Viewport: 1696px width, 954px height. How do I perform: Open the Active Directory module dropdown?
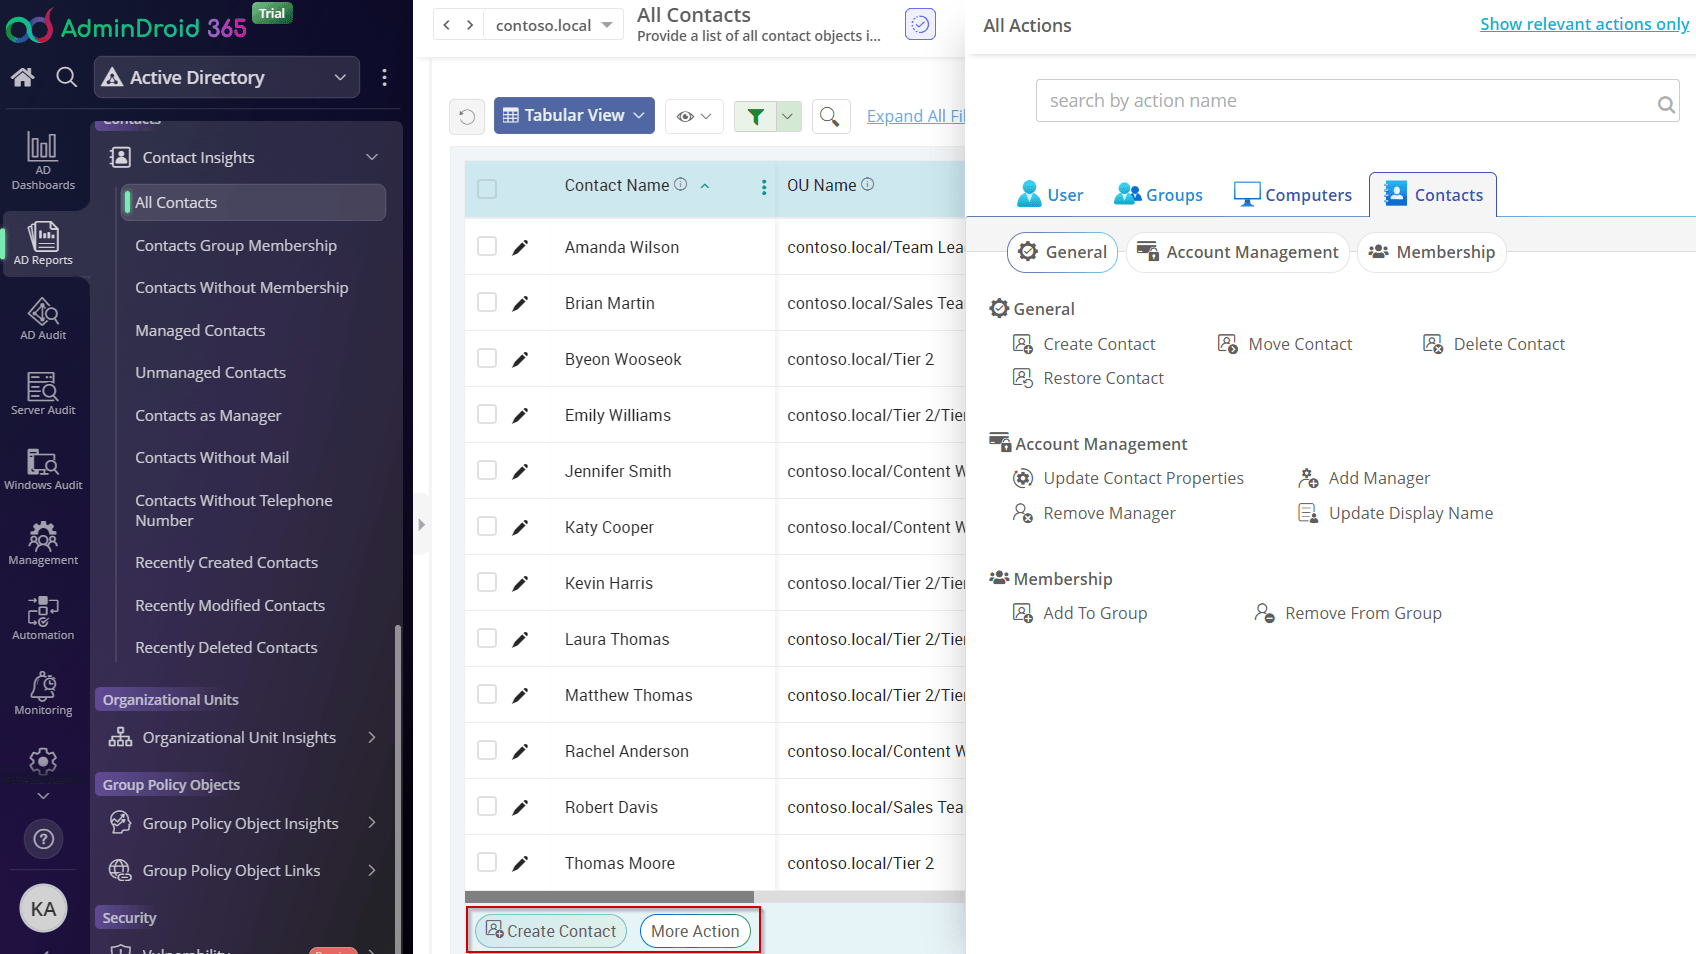click(227, 77)
